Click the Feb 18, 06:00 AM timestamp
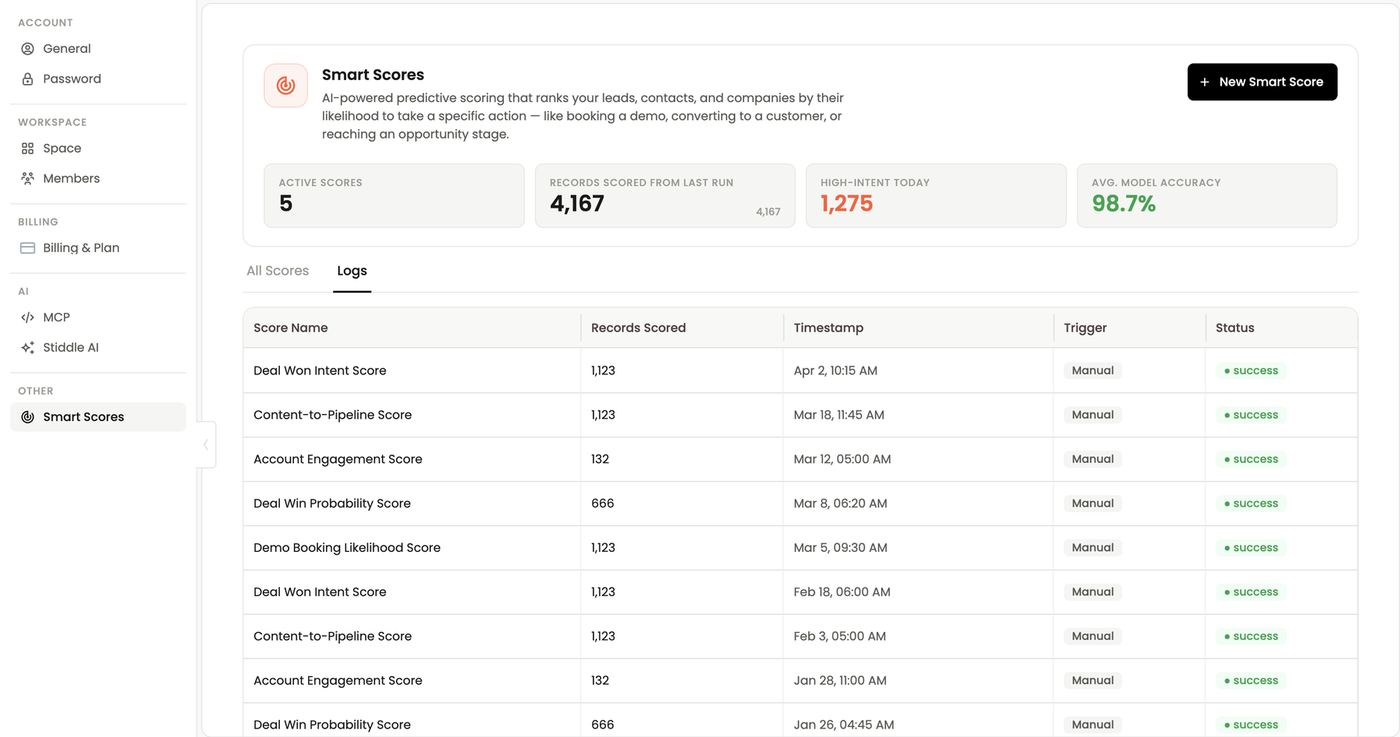Viewport: 1400px width, 737px height. click(x=842, y=592)
